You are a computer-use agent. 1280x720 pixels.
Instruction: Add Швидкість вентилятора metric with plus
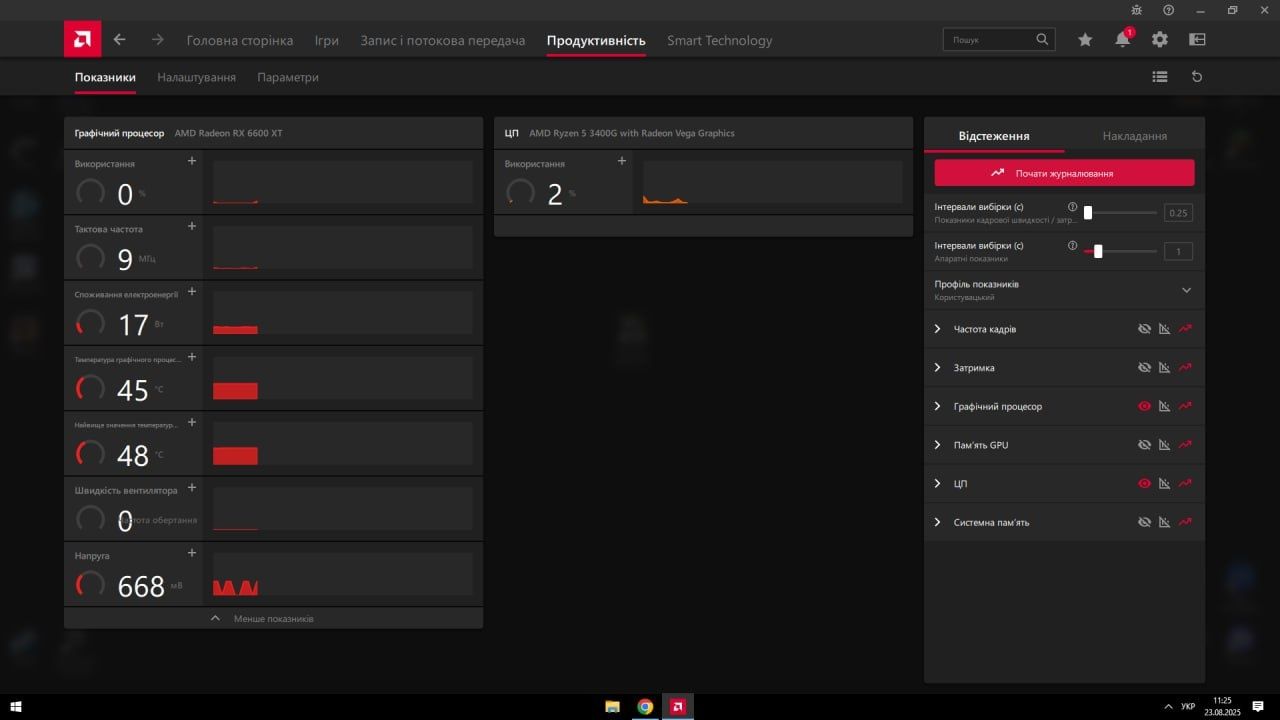[192, 488]
